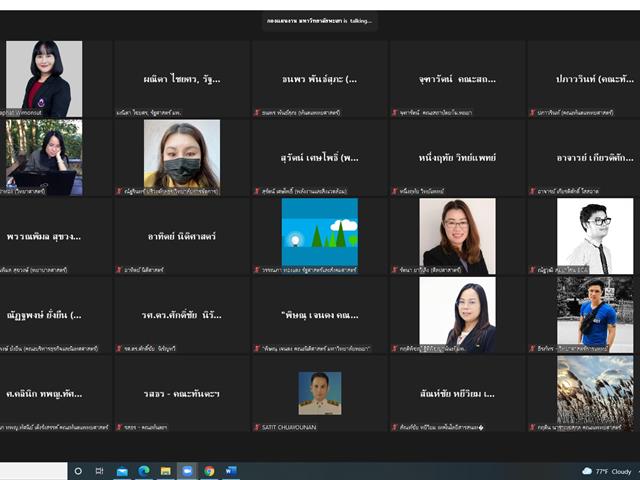640x480 pixels.
Task: Click participant name อาทิตย์ นิติศาสตร์
Action: pyautogui.click(x=182, y=236)
